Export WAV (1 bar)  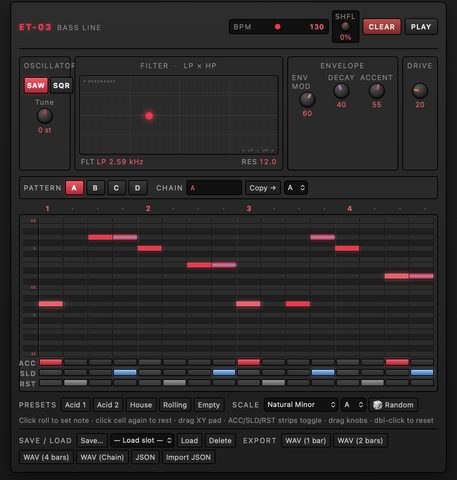click(306, 441)
